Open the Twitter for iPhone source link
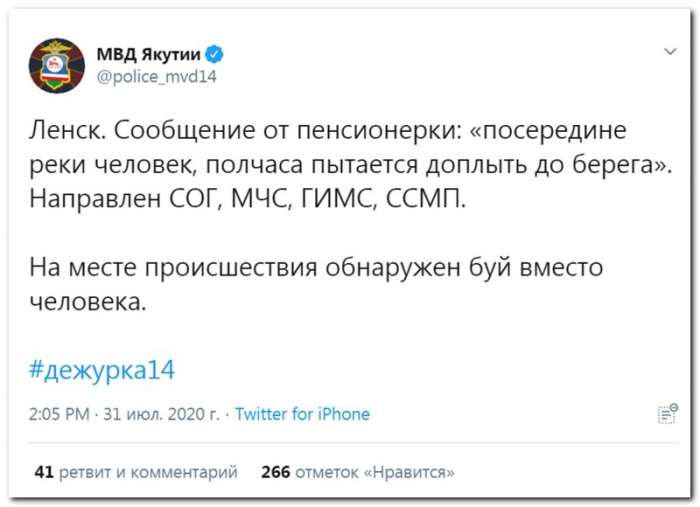 (x=302, y=414)
